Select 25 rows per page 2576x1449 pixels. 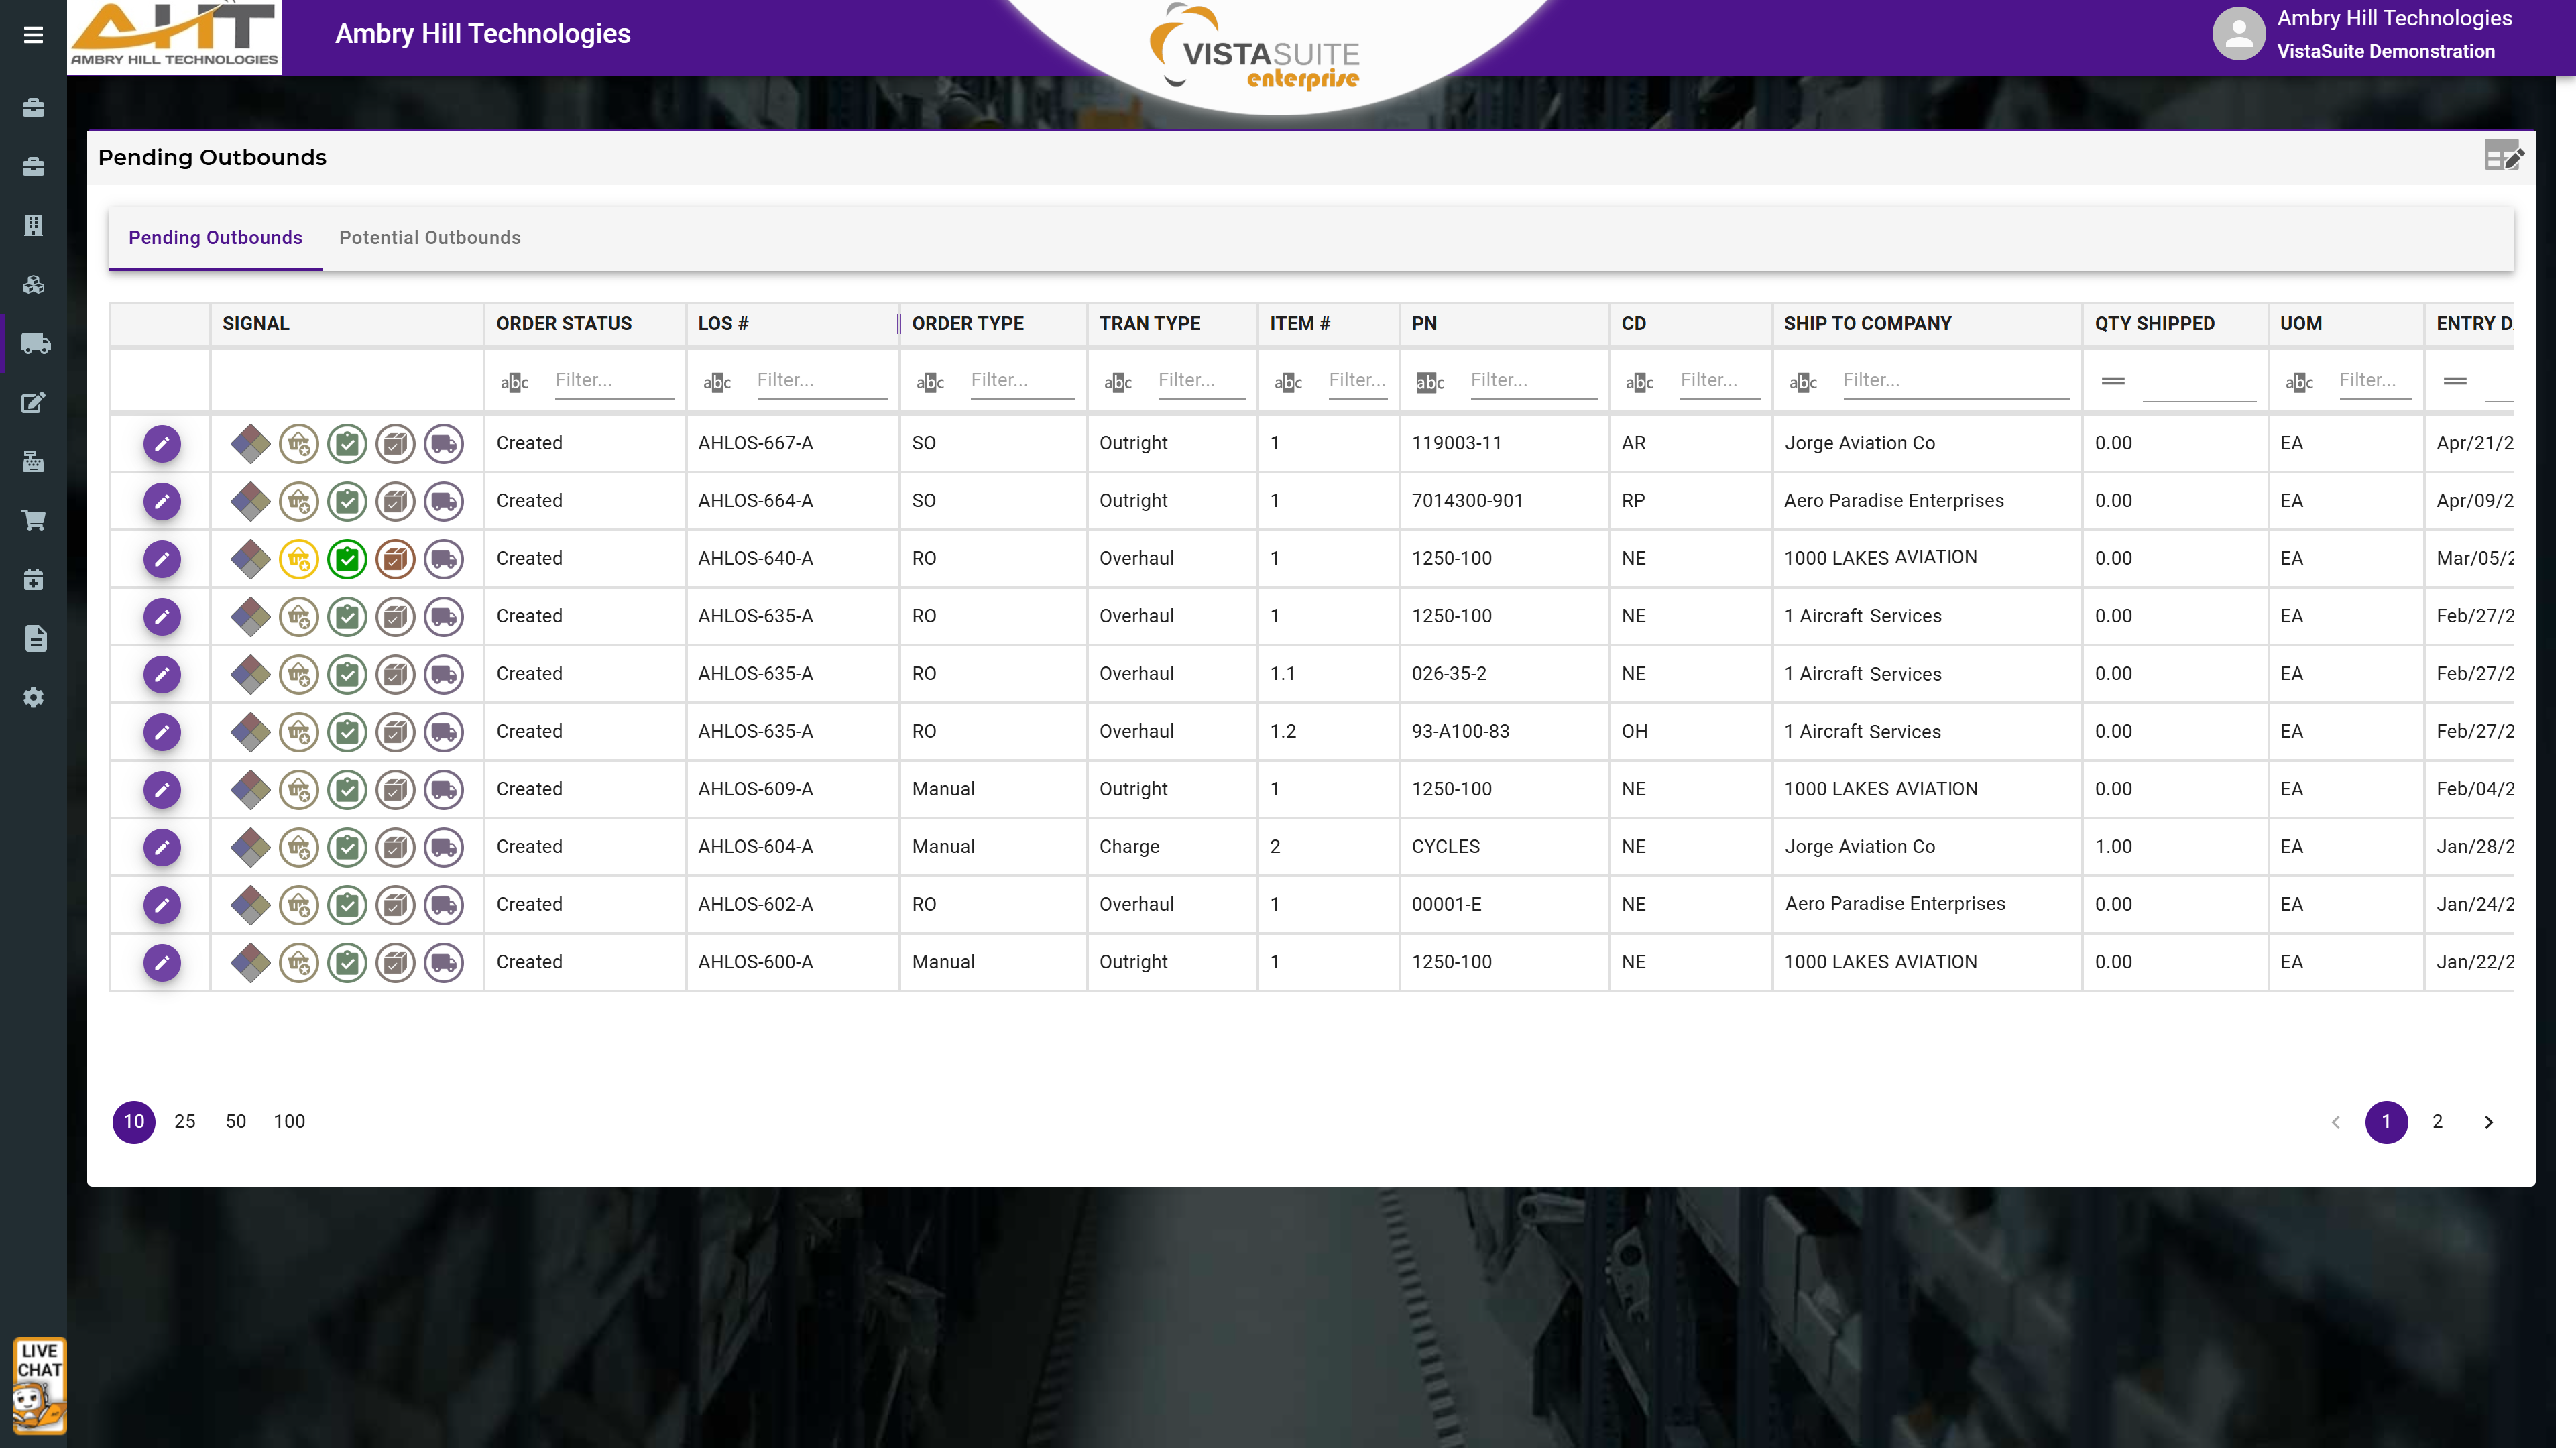point(184,1122)
